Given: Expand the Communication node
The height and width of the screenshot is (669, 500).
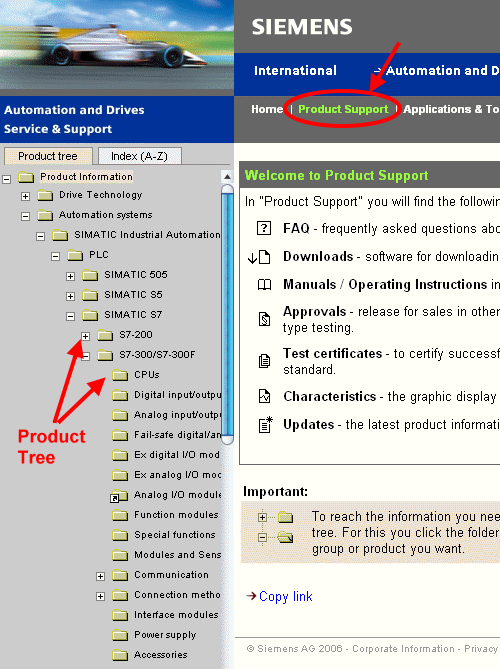Looking at the screenshot, I should pos(100,576).
